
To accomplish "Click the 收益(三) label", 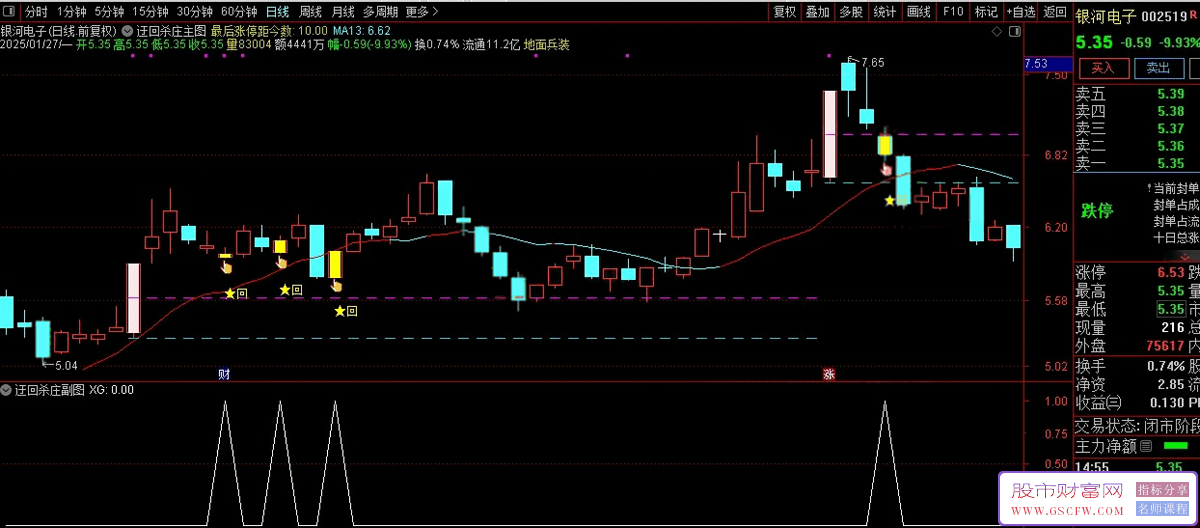I will tap(1098, 402).
